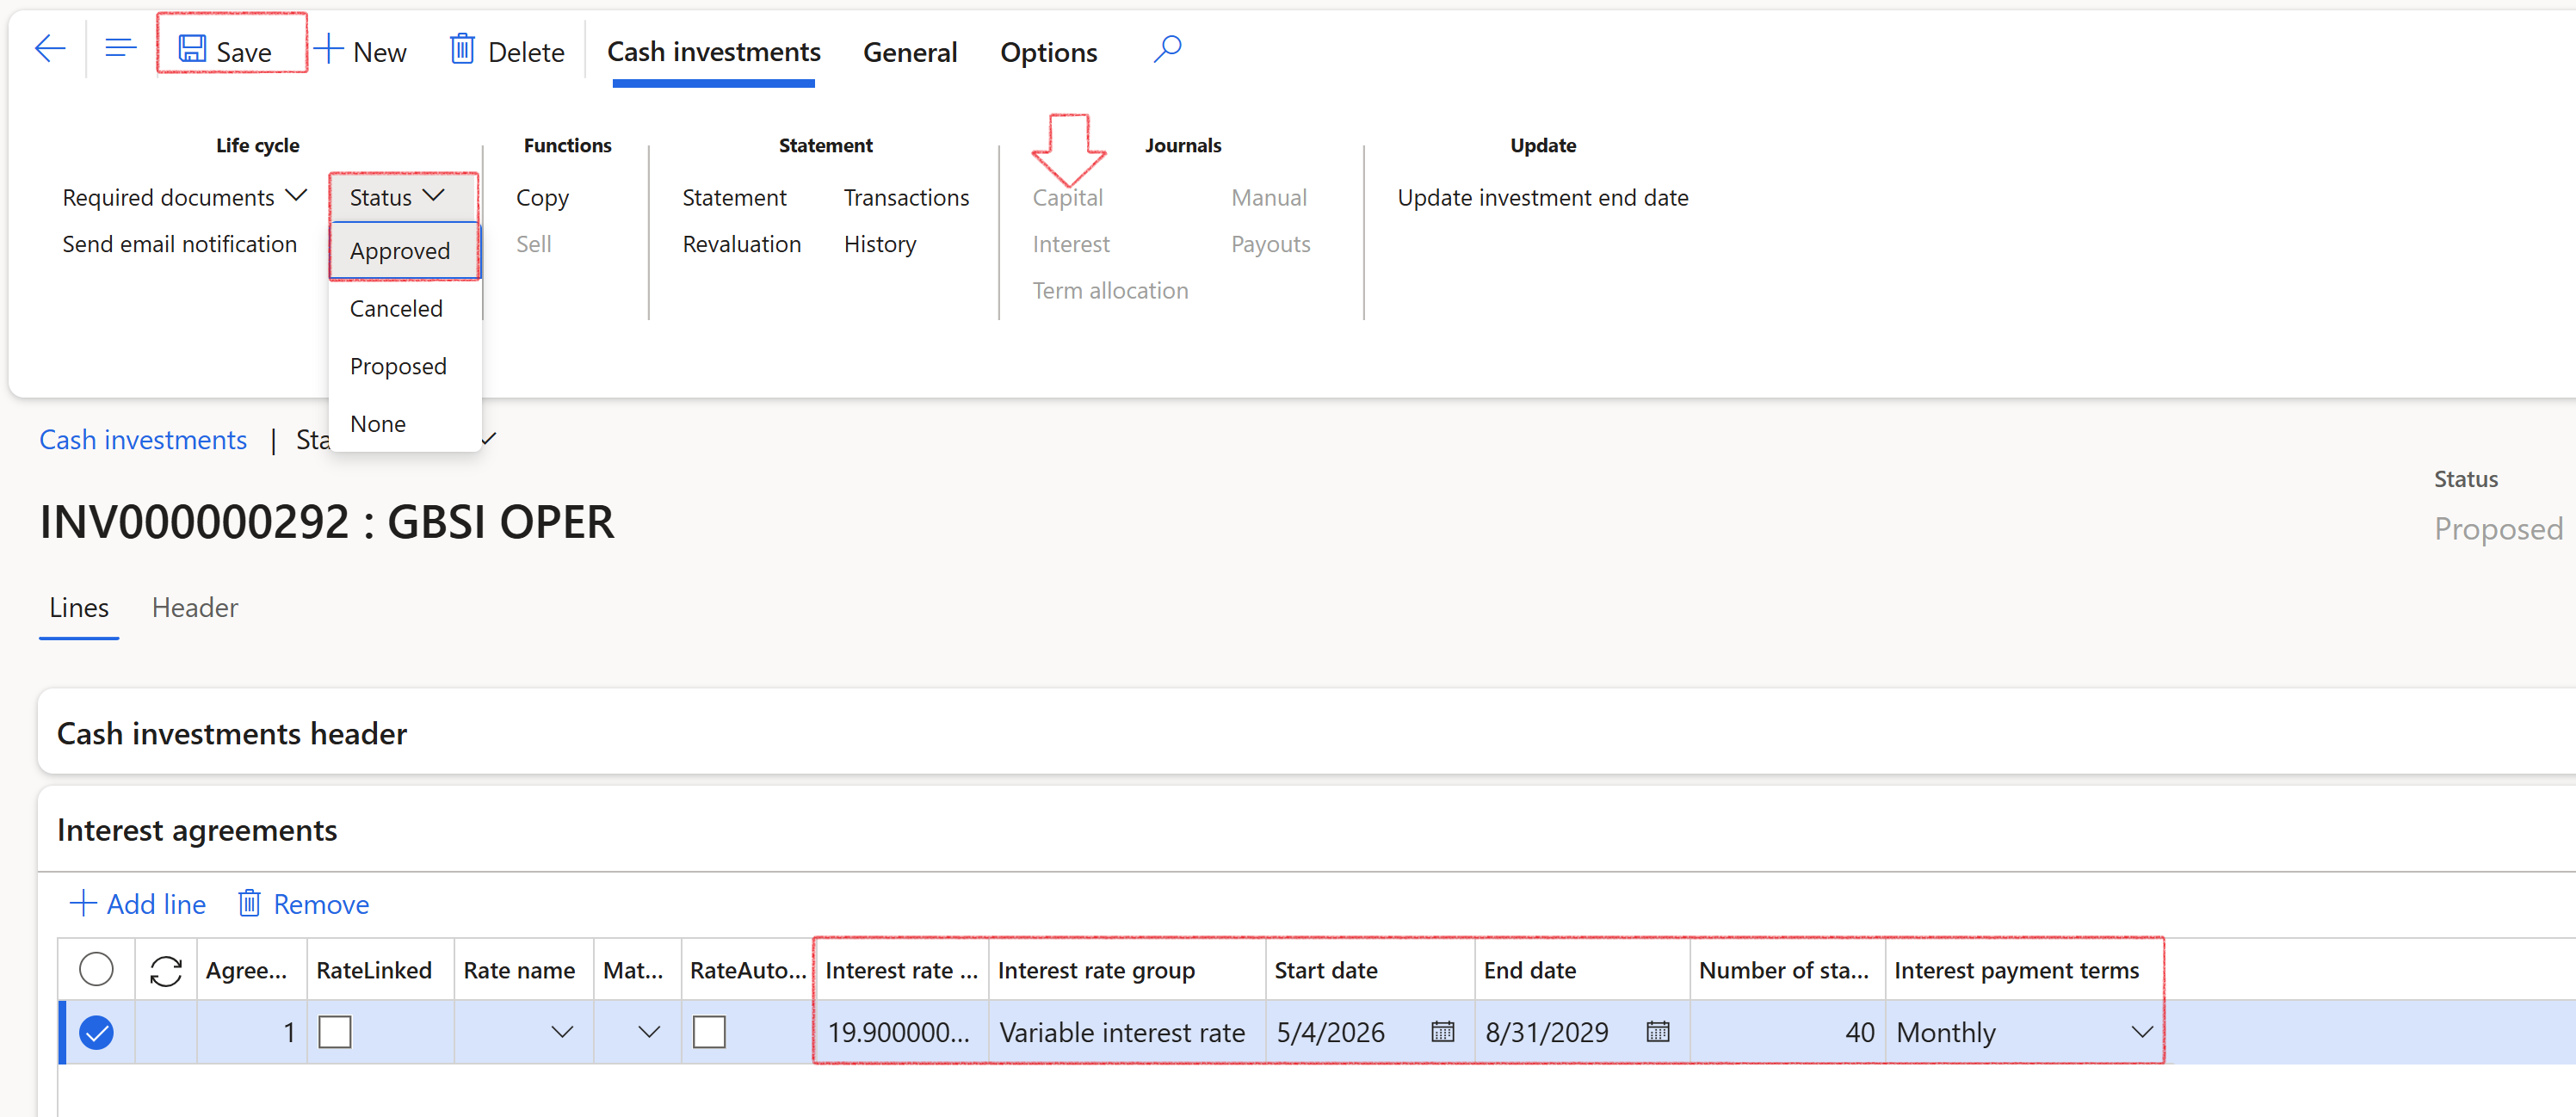Switch to the General ribbon tab
This screenshot has height=1117, width=2576.
pyautogui.click(x=910, y=52)
